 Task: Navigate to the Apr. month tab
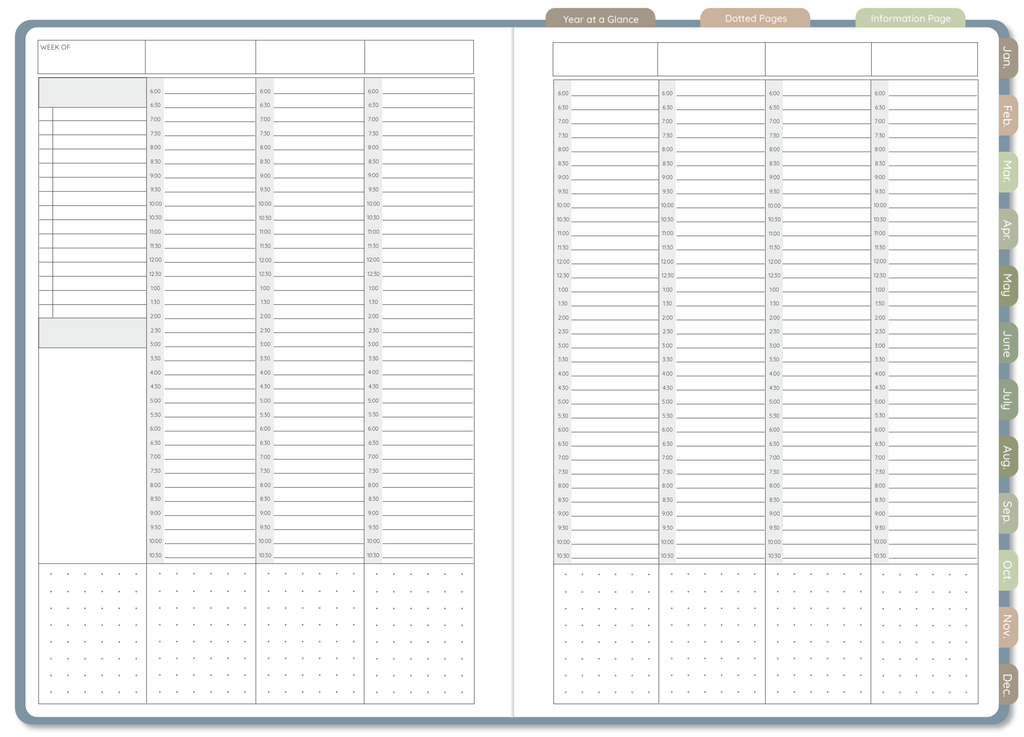tap(1007, 230)
